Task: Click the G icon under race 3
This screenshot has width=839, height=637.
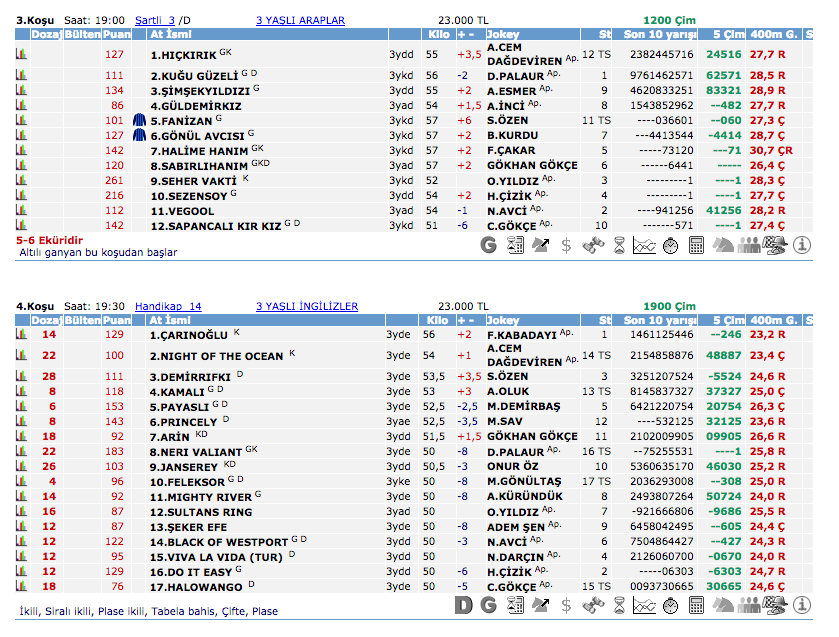Action: [489, 244]
